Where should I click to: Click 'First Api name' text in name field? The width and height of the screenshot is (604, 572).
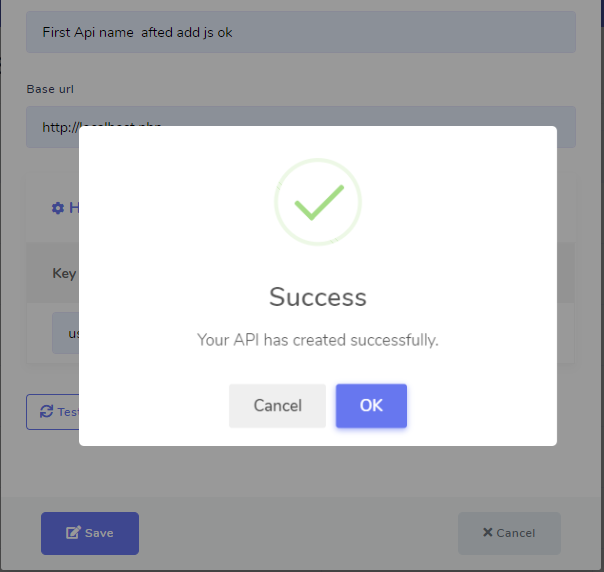88,33
